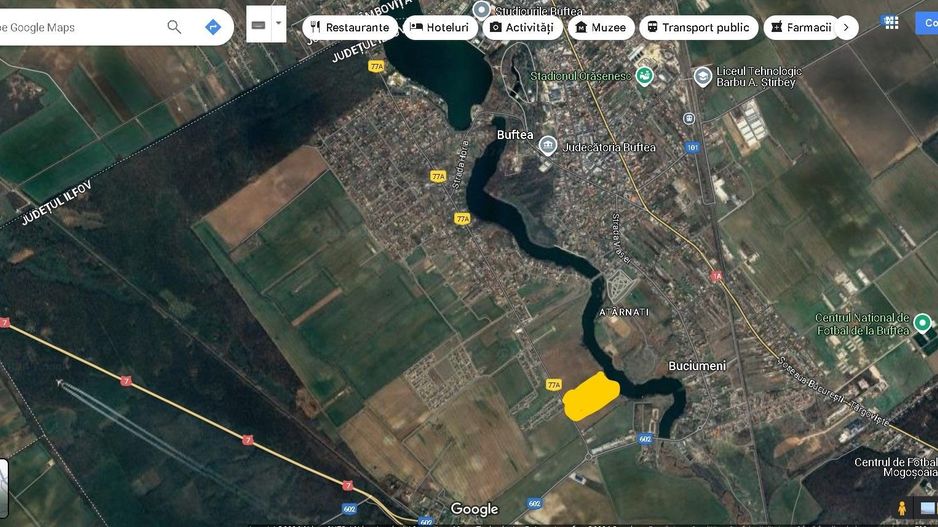
Task: Click the 1A road shield
Action: point(716,276)
